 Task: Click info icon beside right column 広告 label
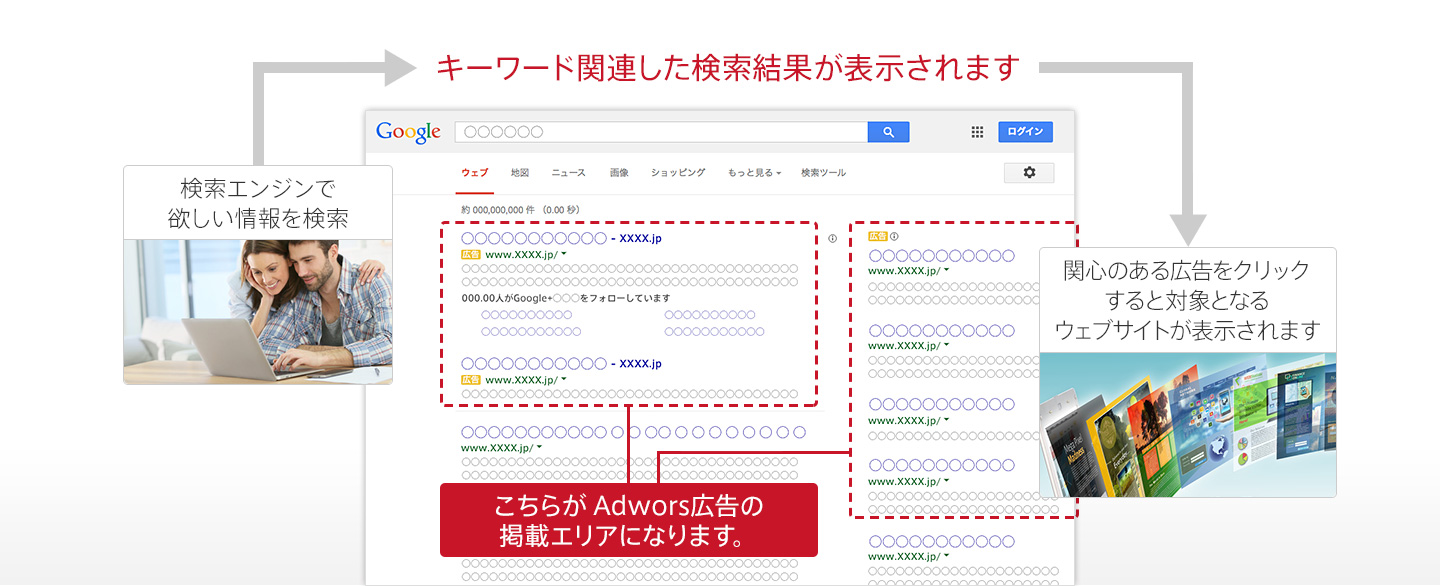point(894,237)
